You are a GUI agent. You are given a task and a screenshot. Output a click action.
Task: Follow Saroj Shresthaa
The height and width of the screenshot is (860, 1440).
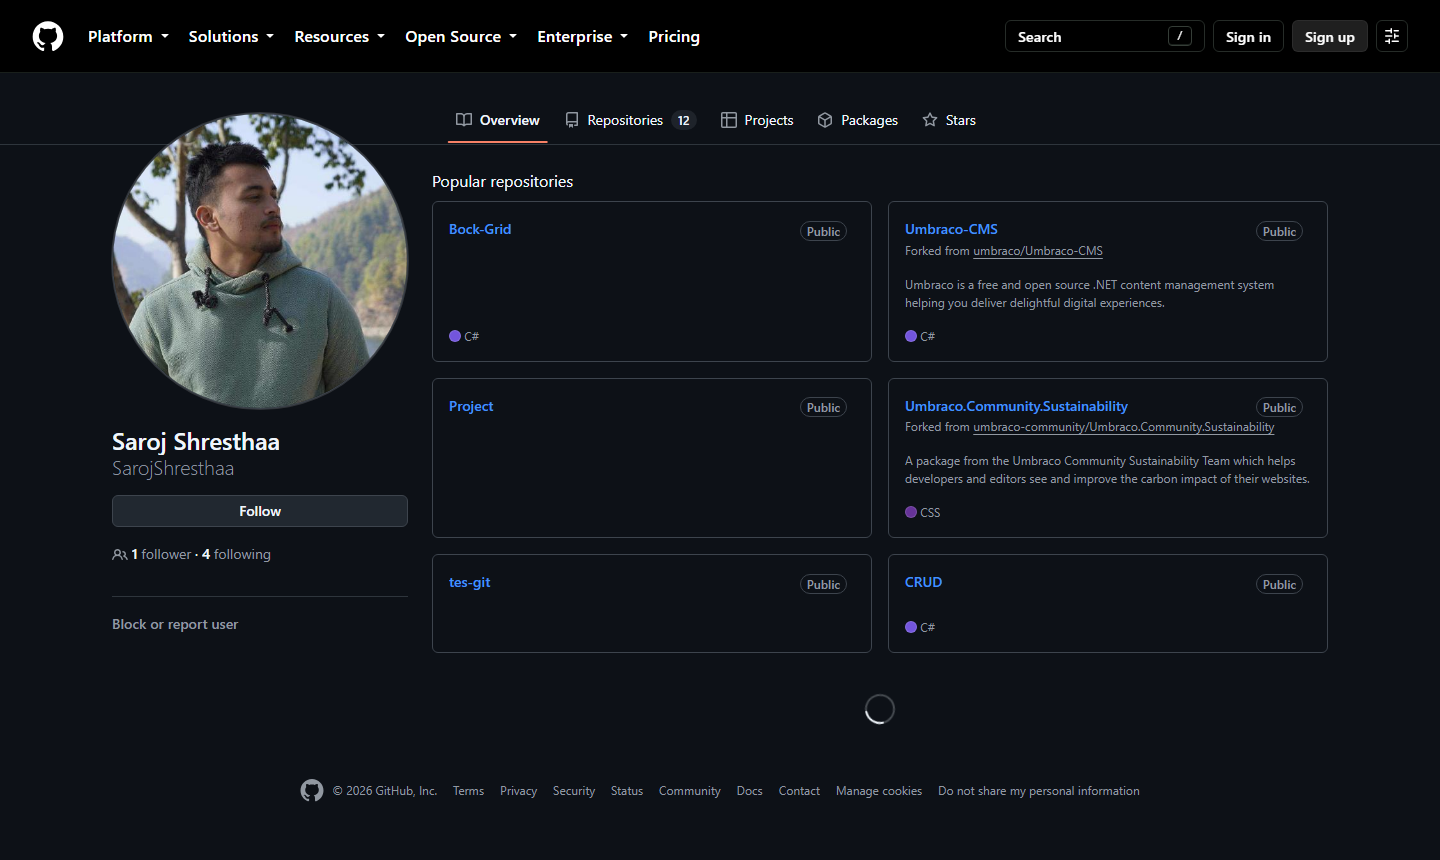tap(260, 511)
